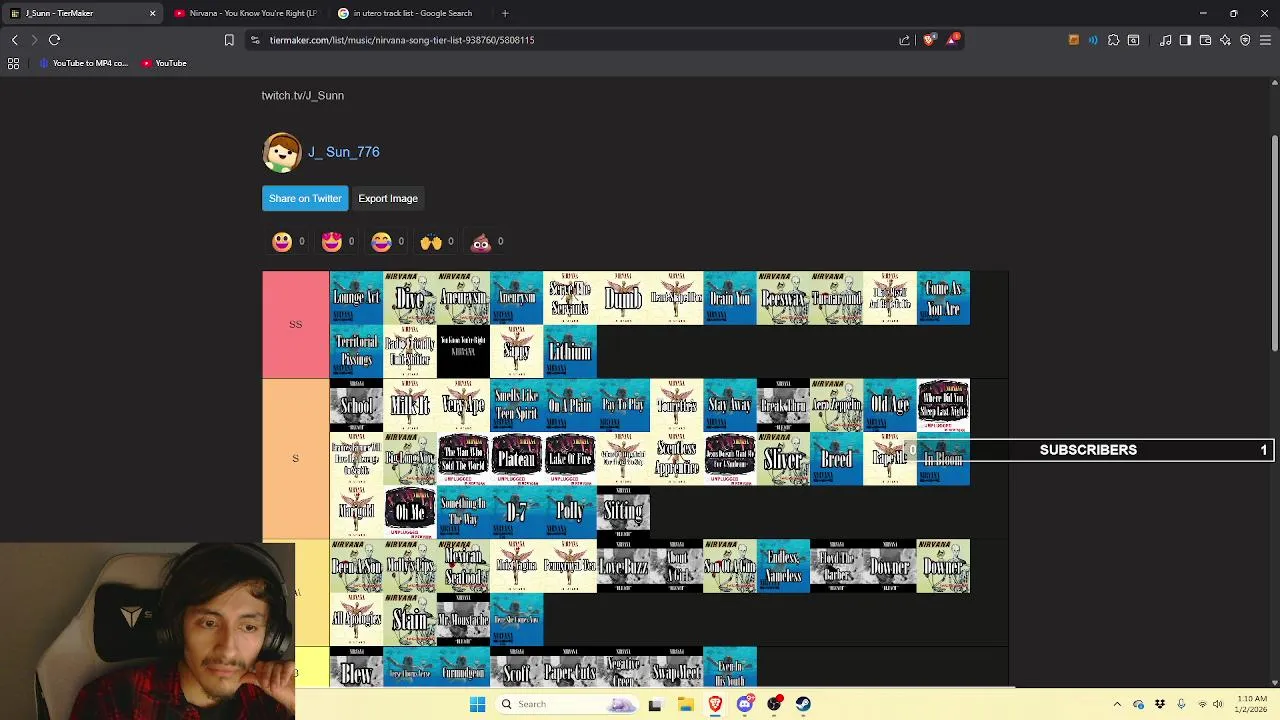This screenshot has width=1280, height=720.
Task: Open the YouTube to MP4 bookmark
Action: click(x=84, y=63)
